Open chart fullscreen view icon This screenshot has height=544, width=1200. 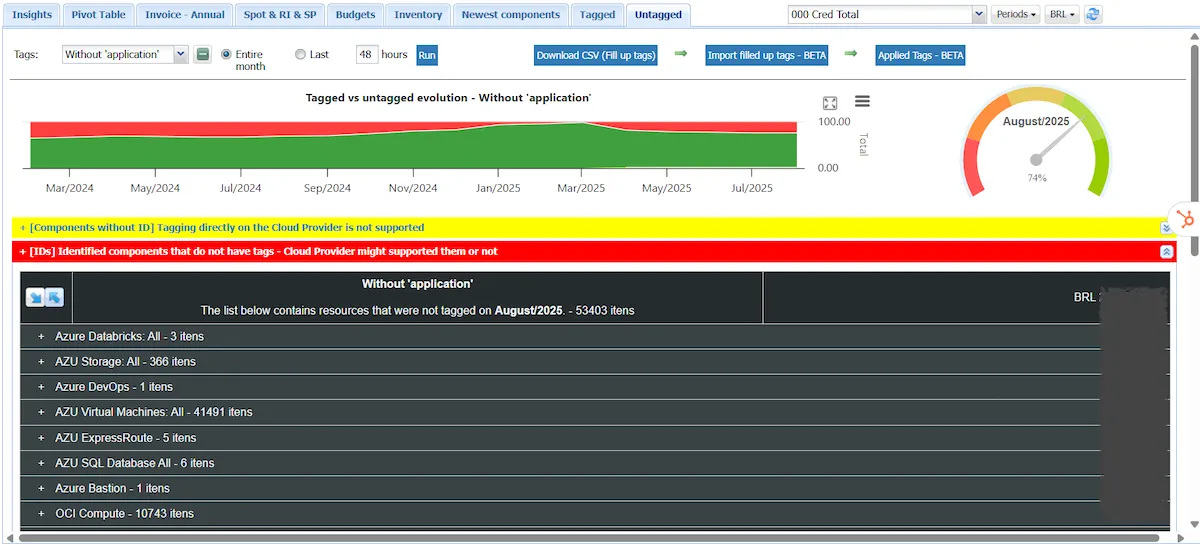(x=829, y=103)
